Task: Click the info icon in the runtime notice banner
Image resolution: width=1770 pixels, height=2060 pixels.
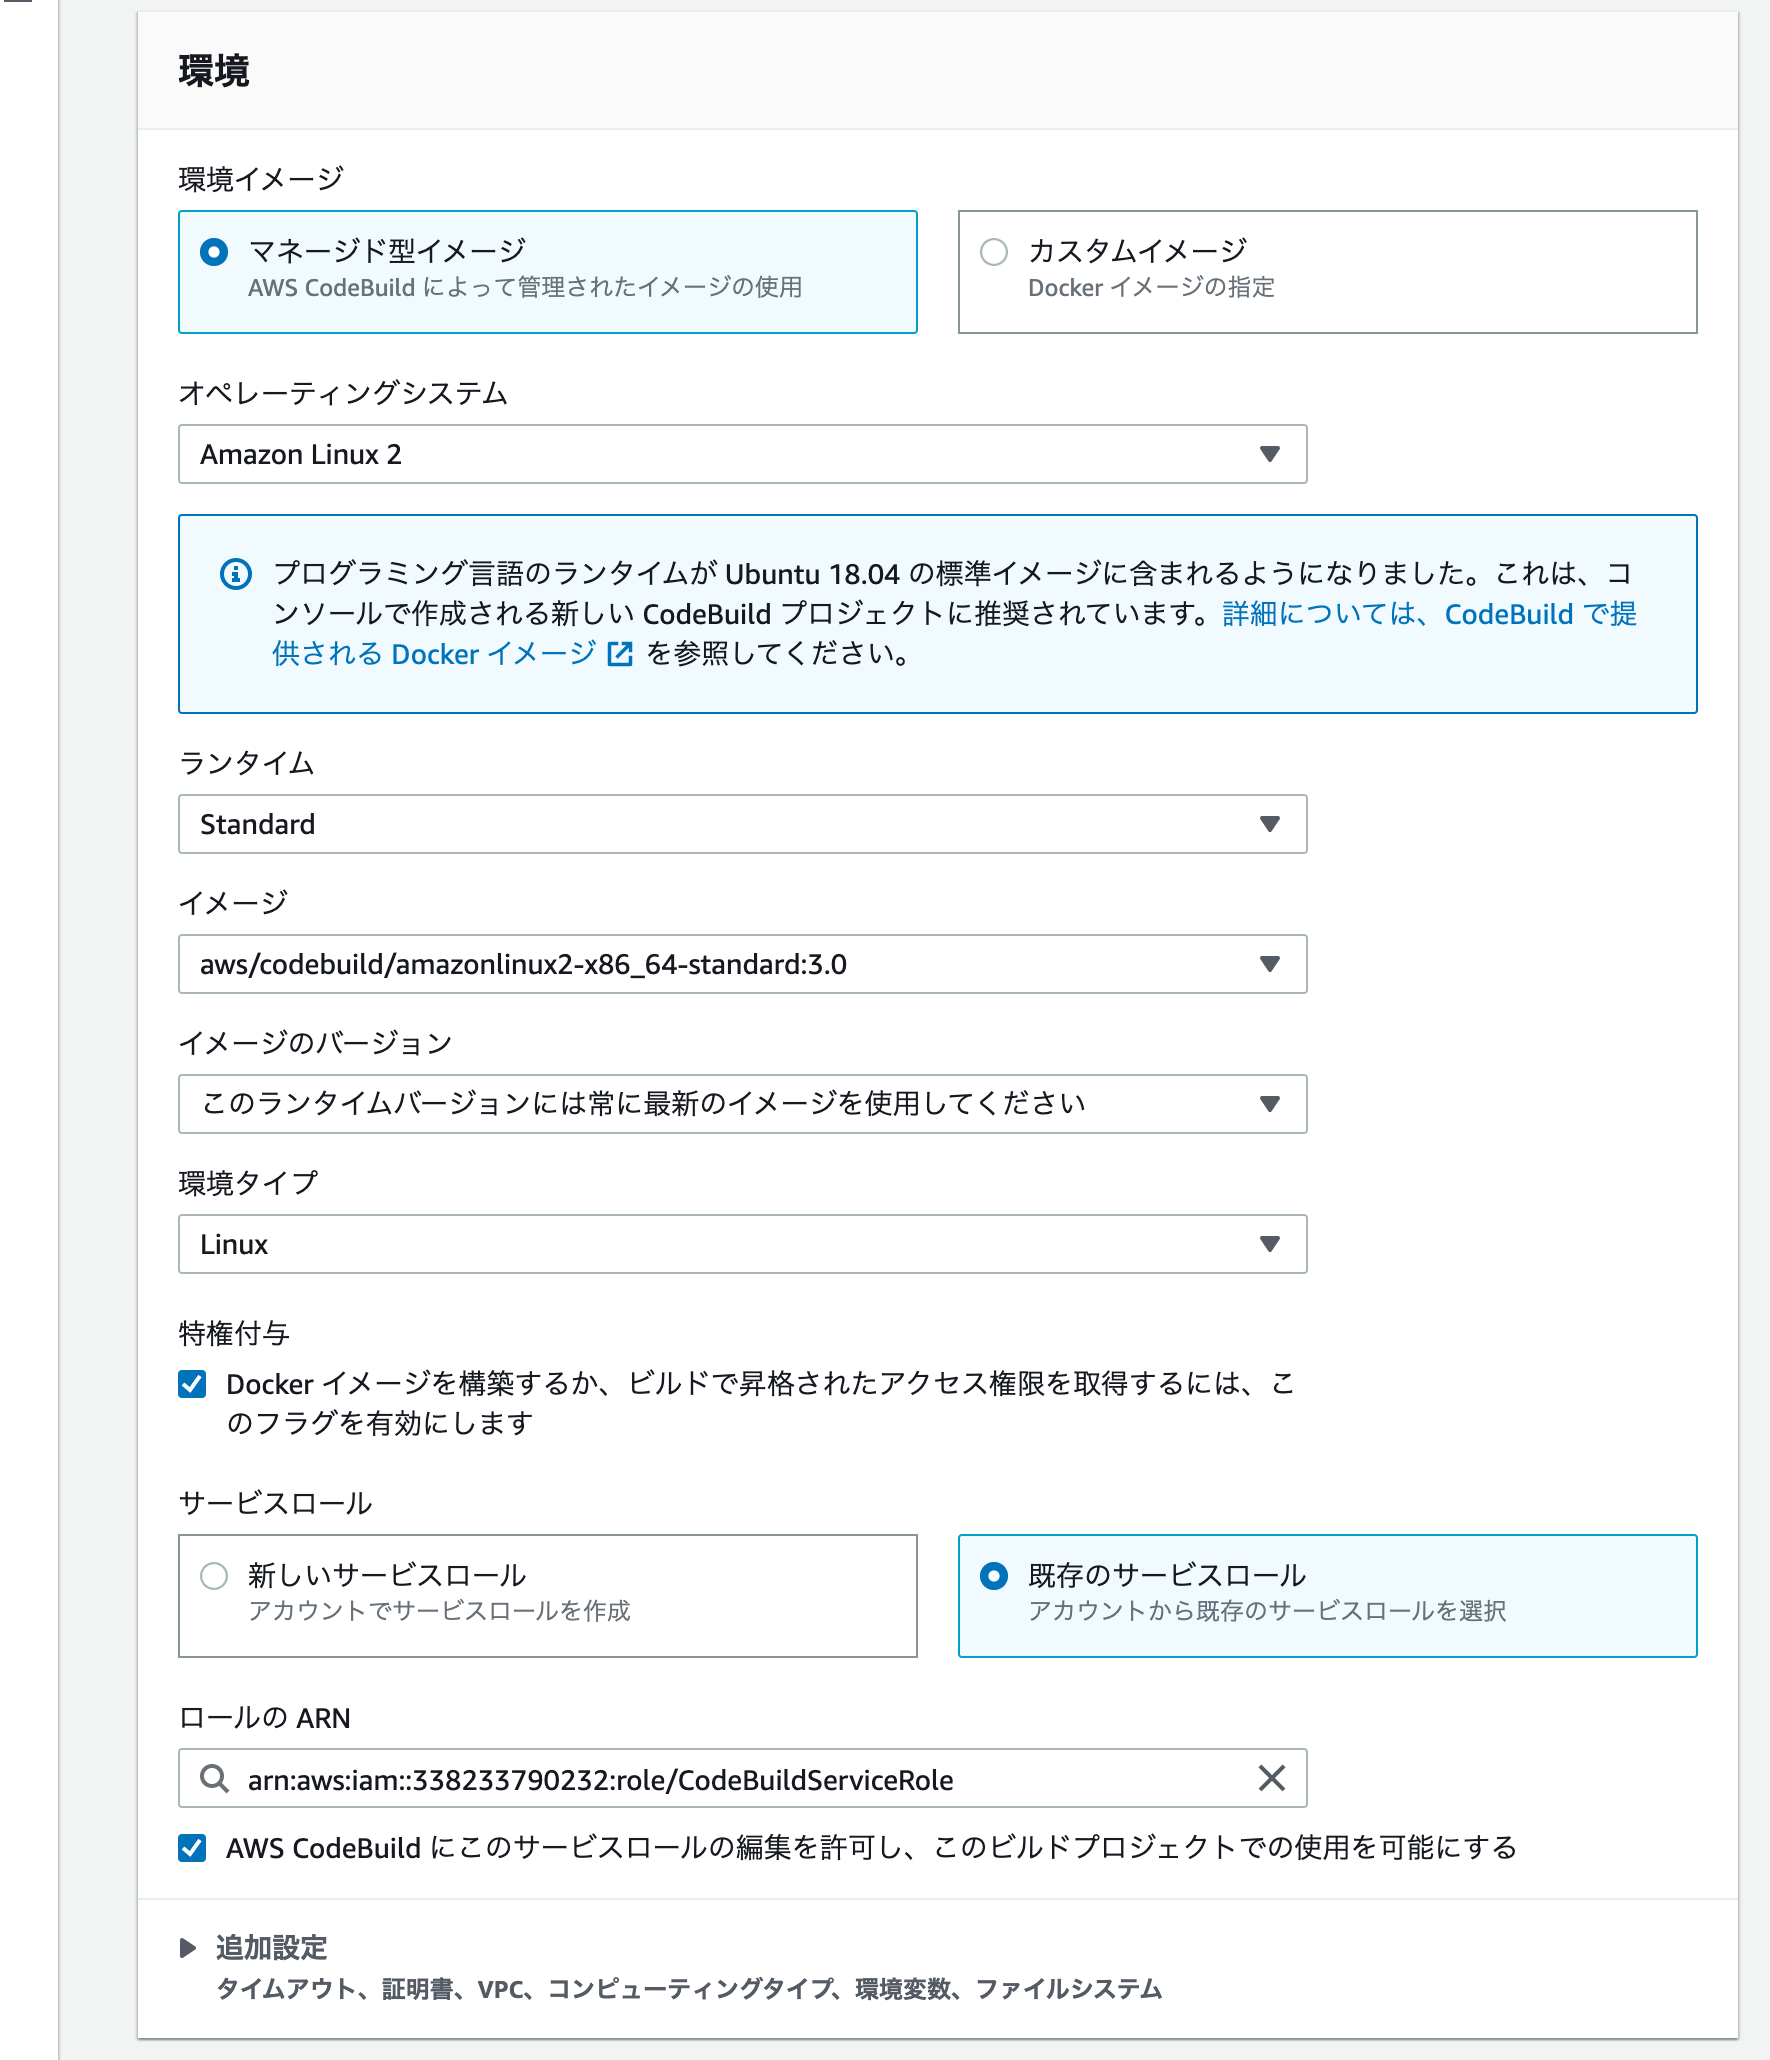Action: pos(234,572)
